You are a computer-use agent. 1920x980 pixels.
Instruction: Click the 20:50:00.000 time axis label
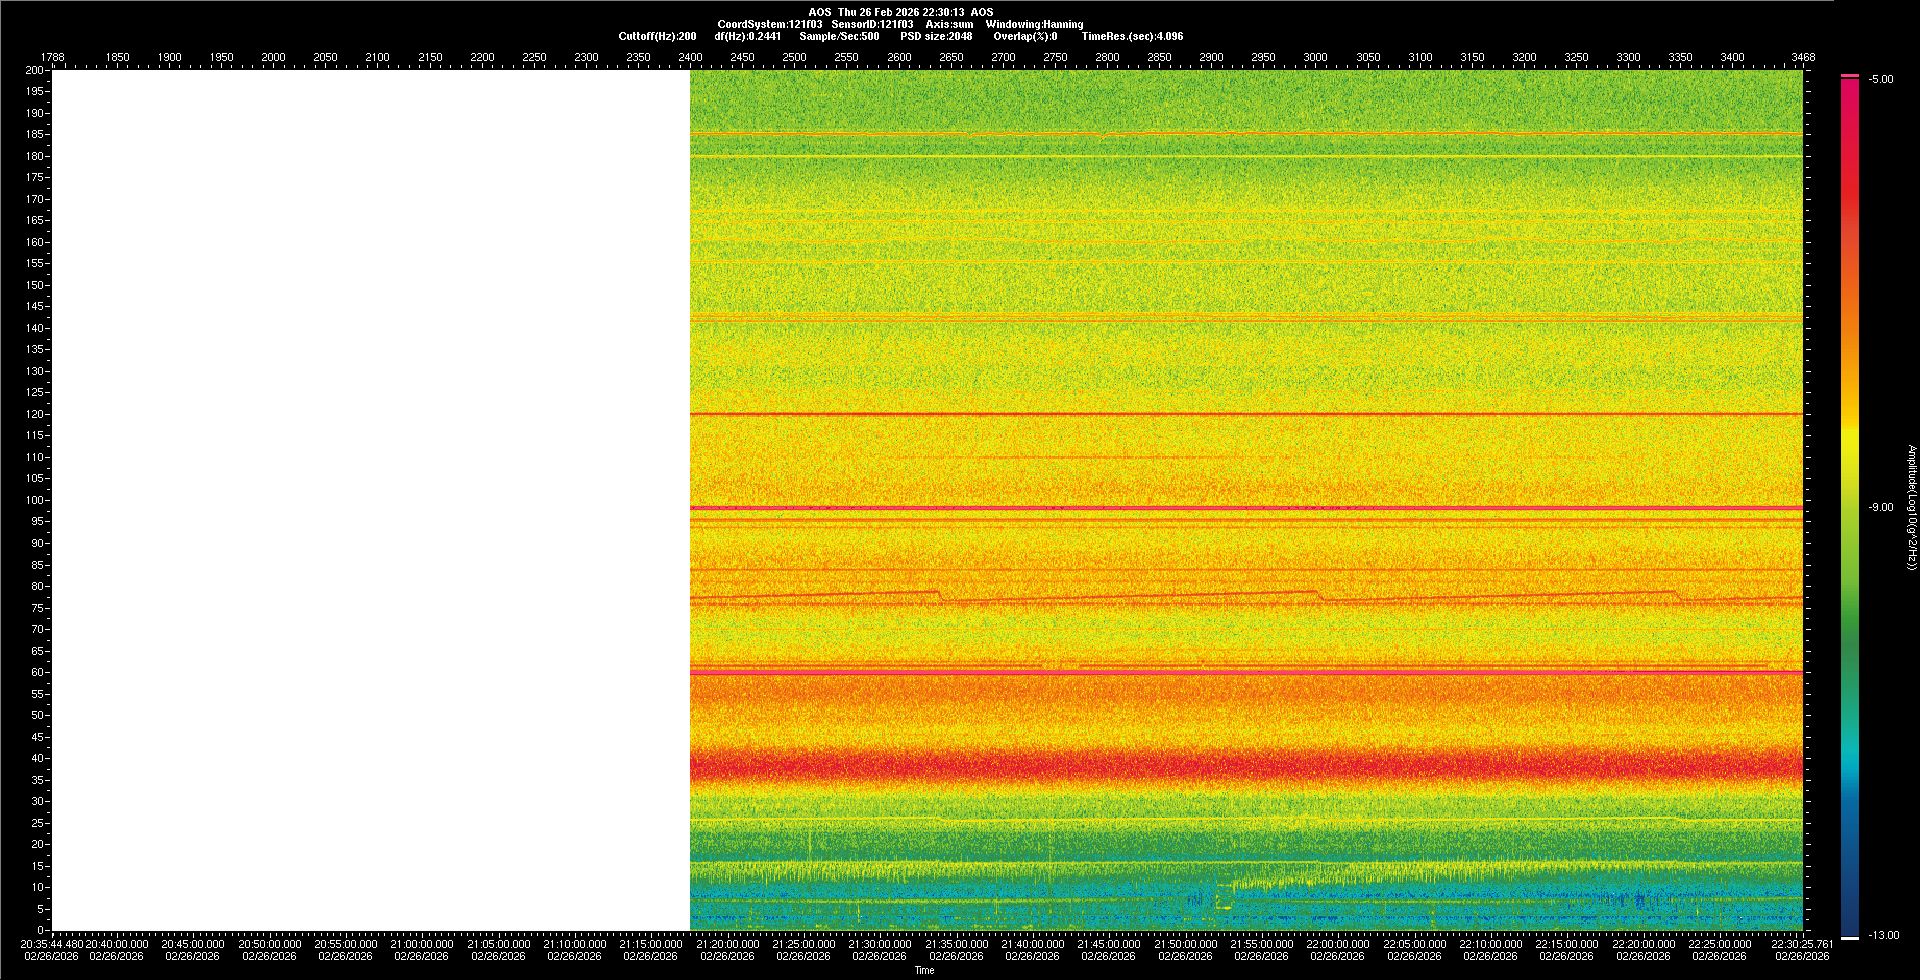[x=269, y=944]
